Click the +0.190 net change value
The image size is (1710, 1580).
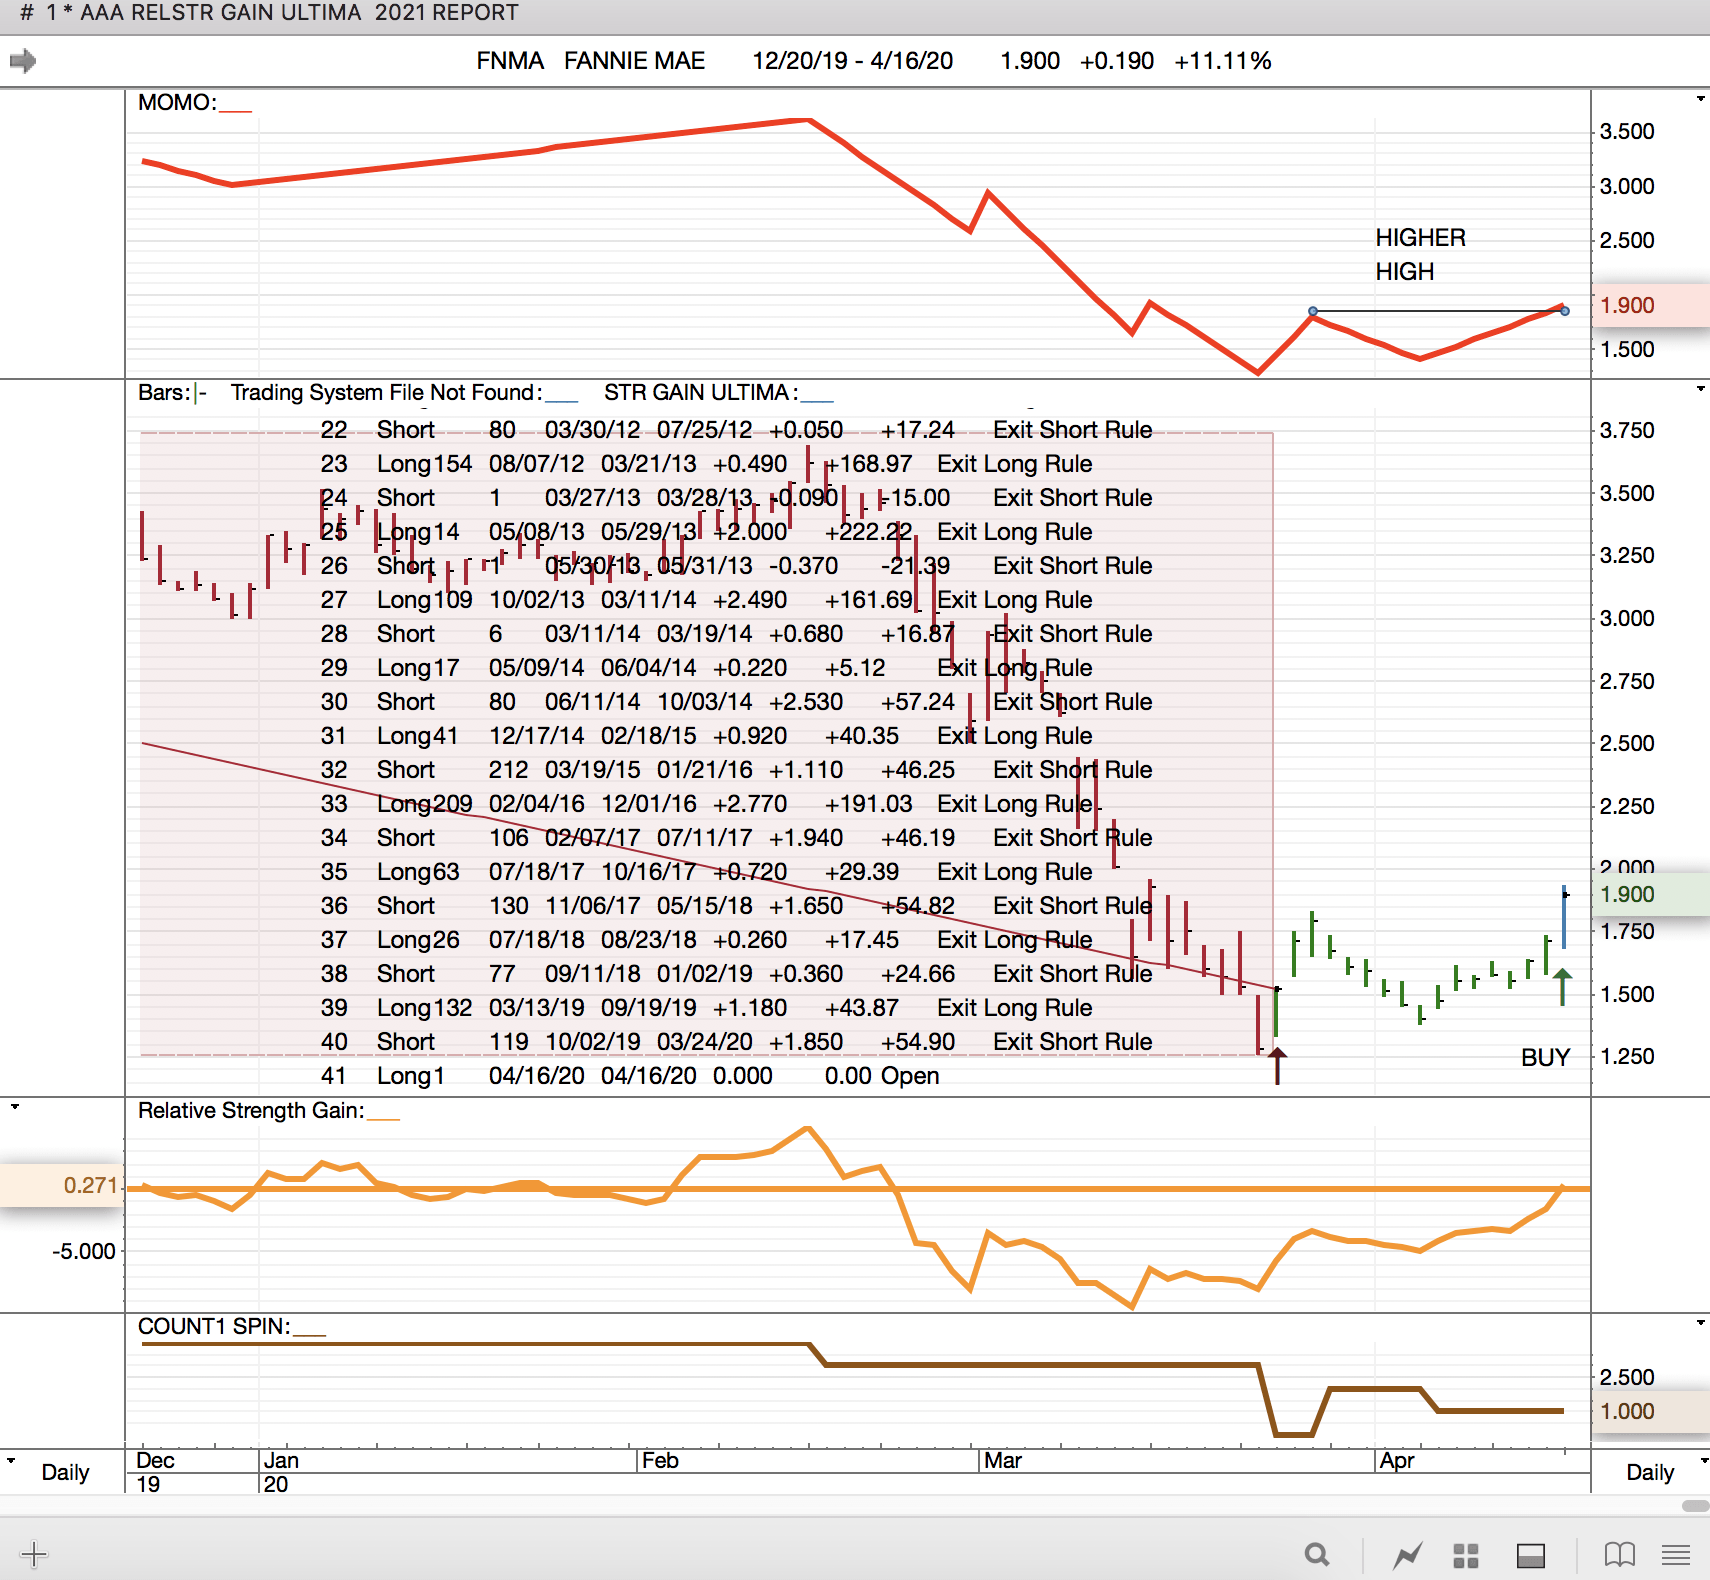(1117, 61)
